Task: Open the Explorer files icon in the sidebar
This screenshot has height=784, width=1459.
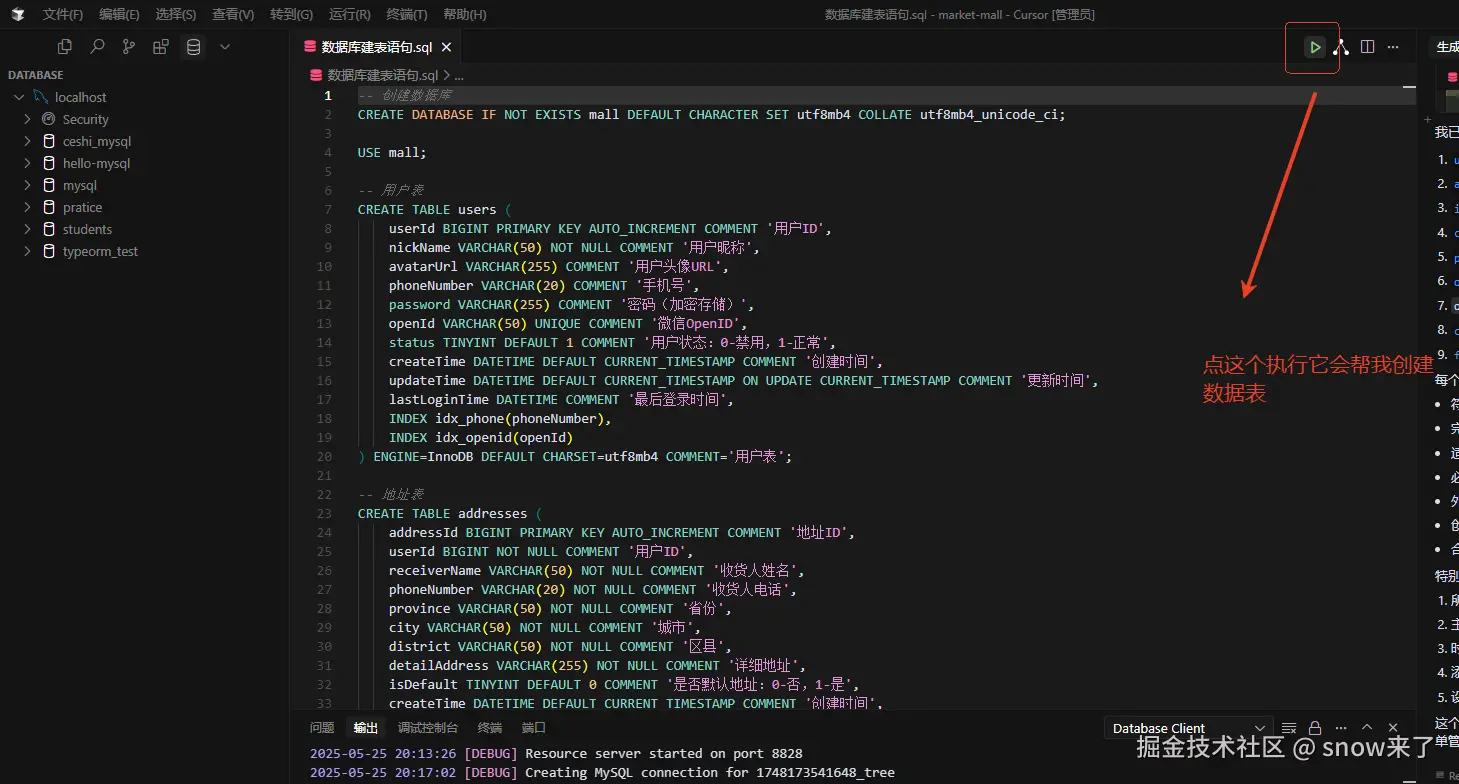Action: (65, 46)
